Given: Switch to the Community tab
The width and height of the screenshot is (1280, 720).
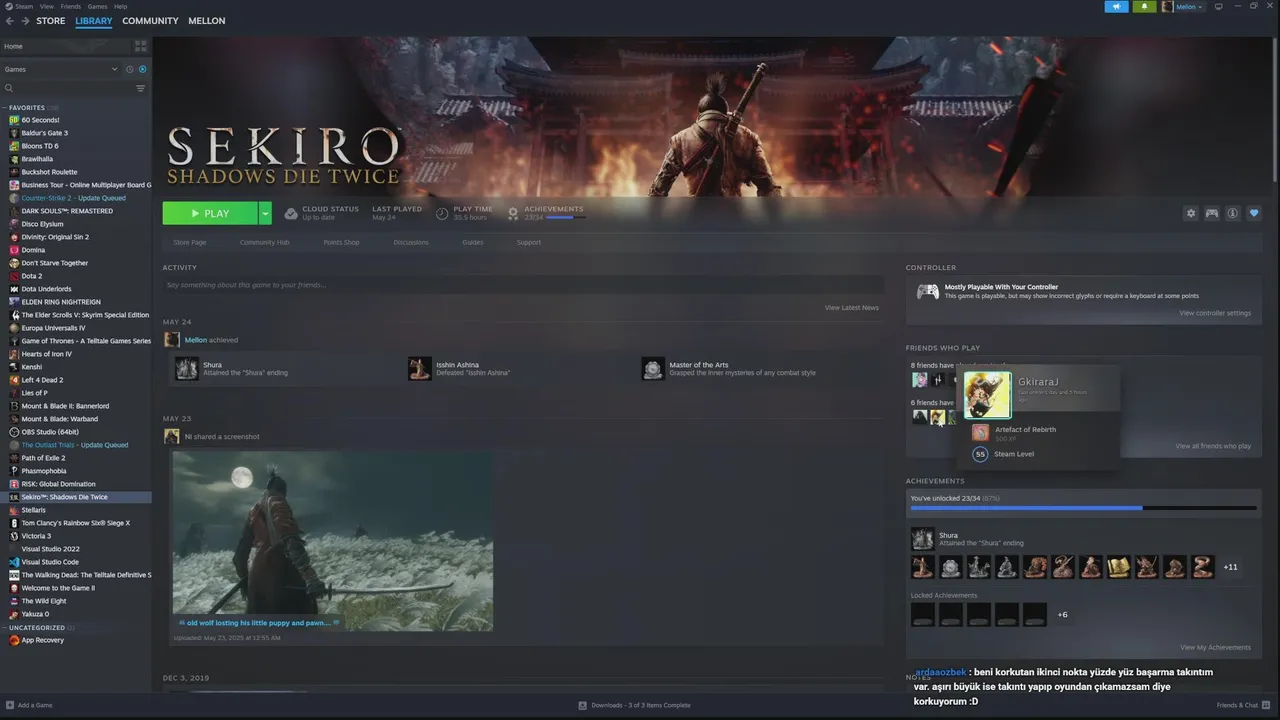Looking at the screenshot, I should (150, 21).
